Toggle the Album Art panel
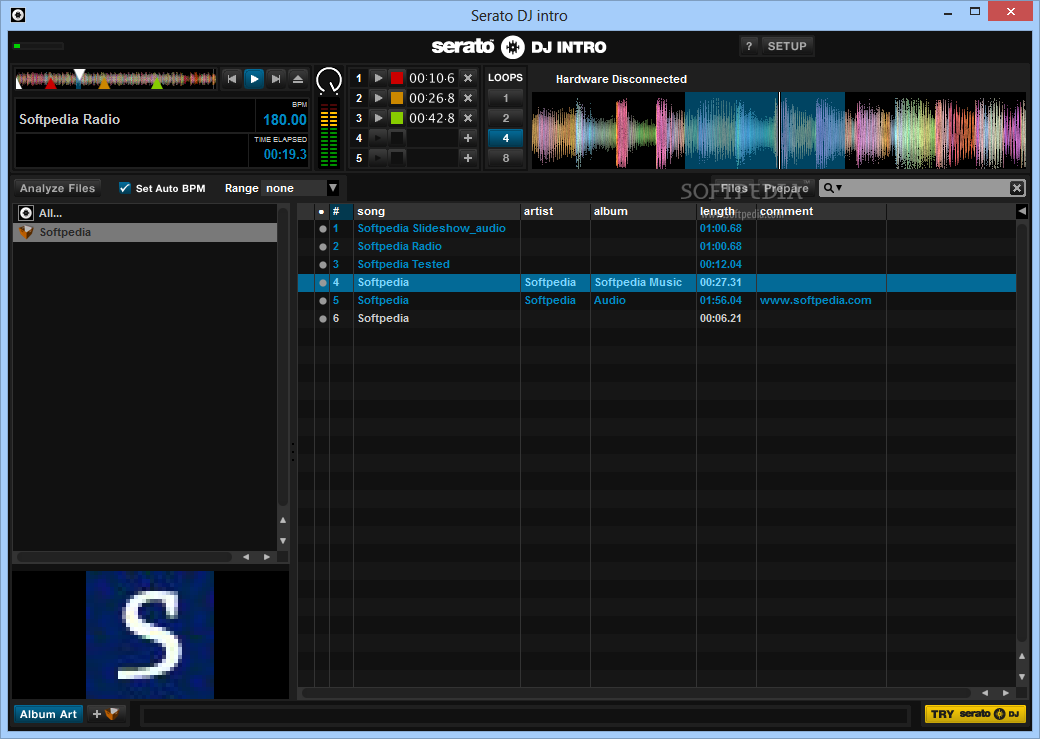This screenshot has width=1040, height=739. 48,714
